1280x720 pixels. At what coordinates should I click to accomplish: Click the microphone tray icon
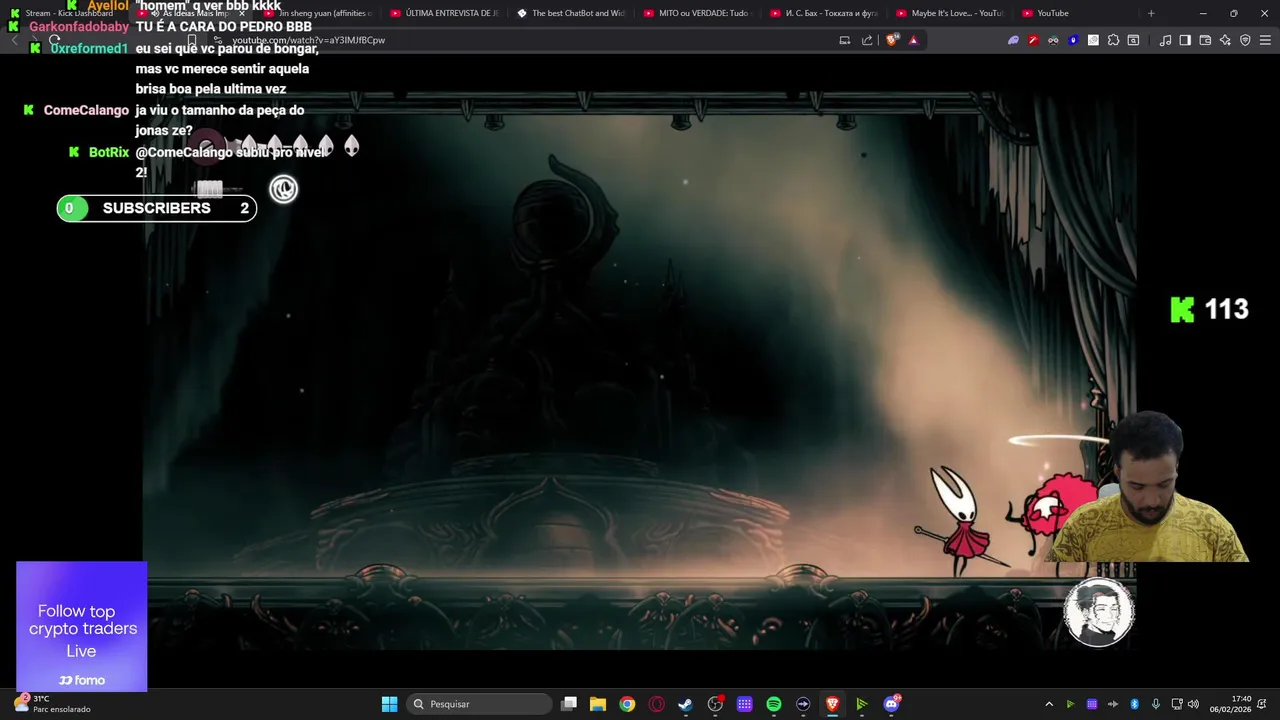point(1156,704)
